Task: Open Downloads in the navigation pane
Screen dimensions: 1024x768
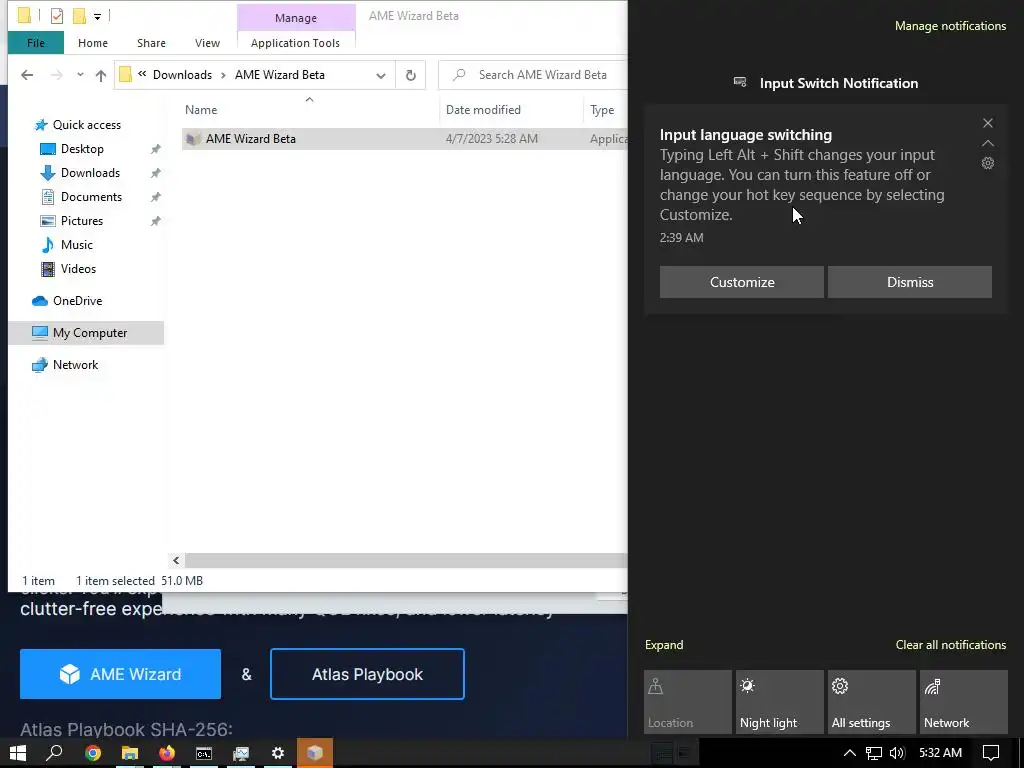Action: (90, 173)
